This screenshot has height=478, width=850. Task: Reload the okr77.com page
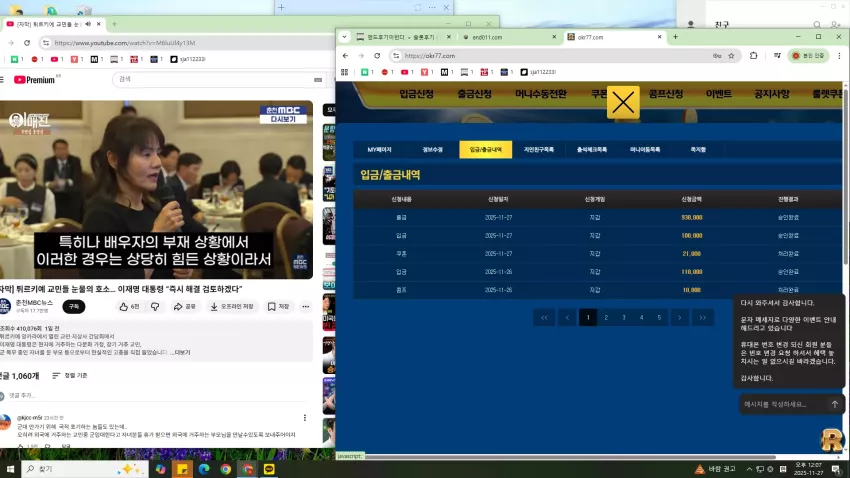pos(377,56)
